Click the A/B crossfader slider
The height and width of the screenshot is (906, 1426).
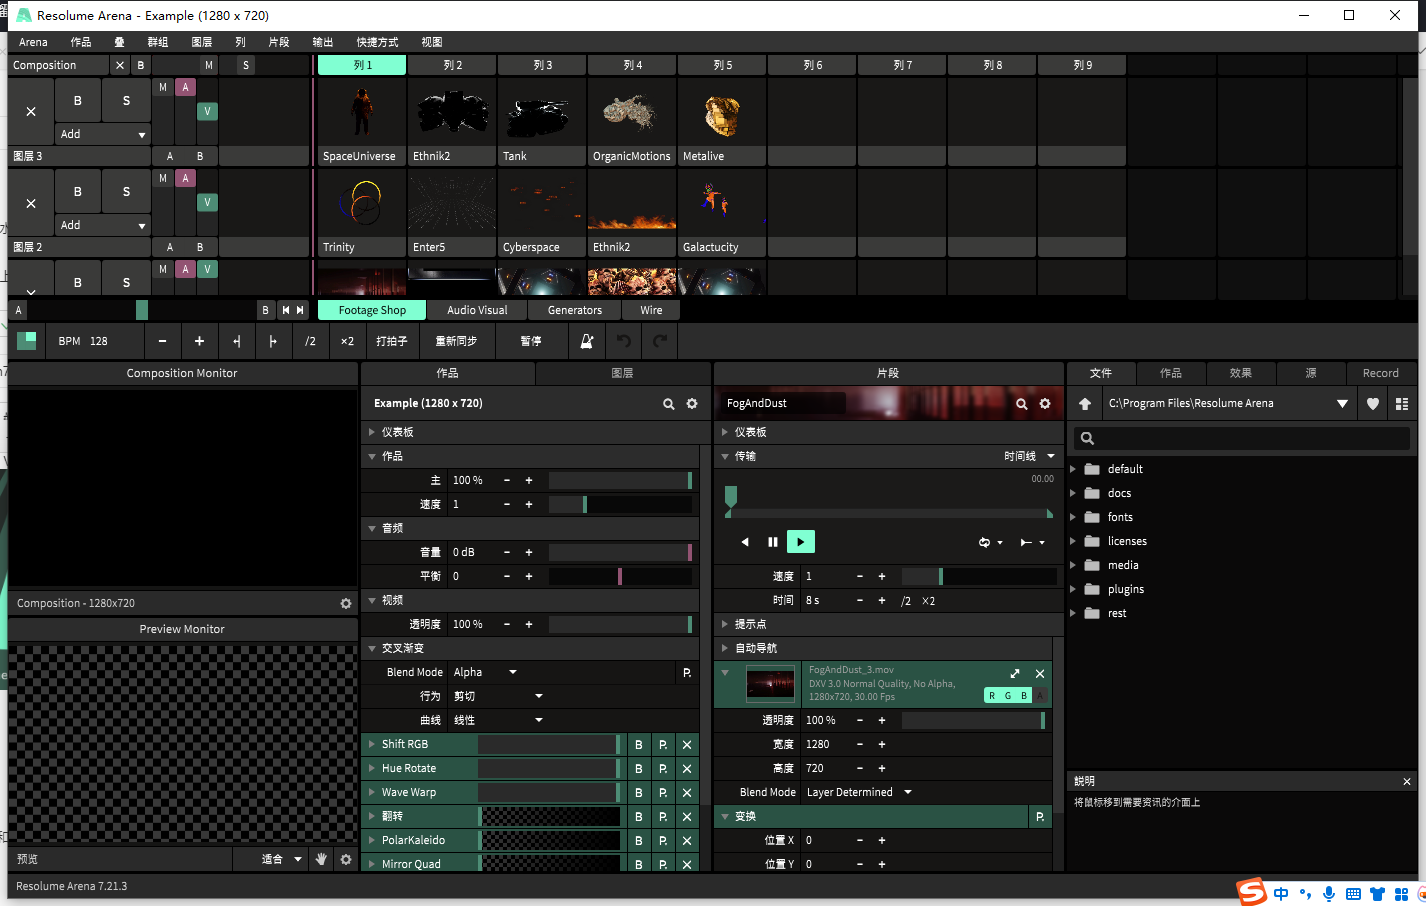(141, 310)
